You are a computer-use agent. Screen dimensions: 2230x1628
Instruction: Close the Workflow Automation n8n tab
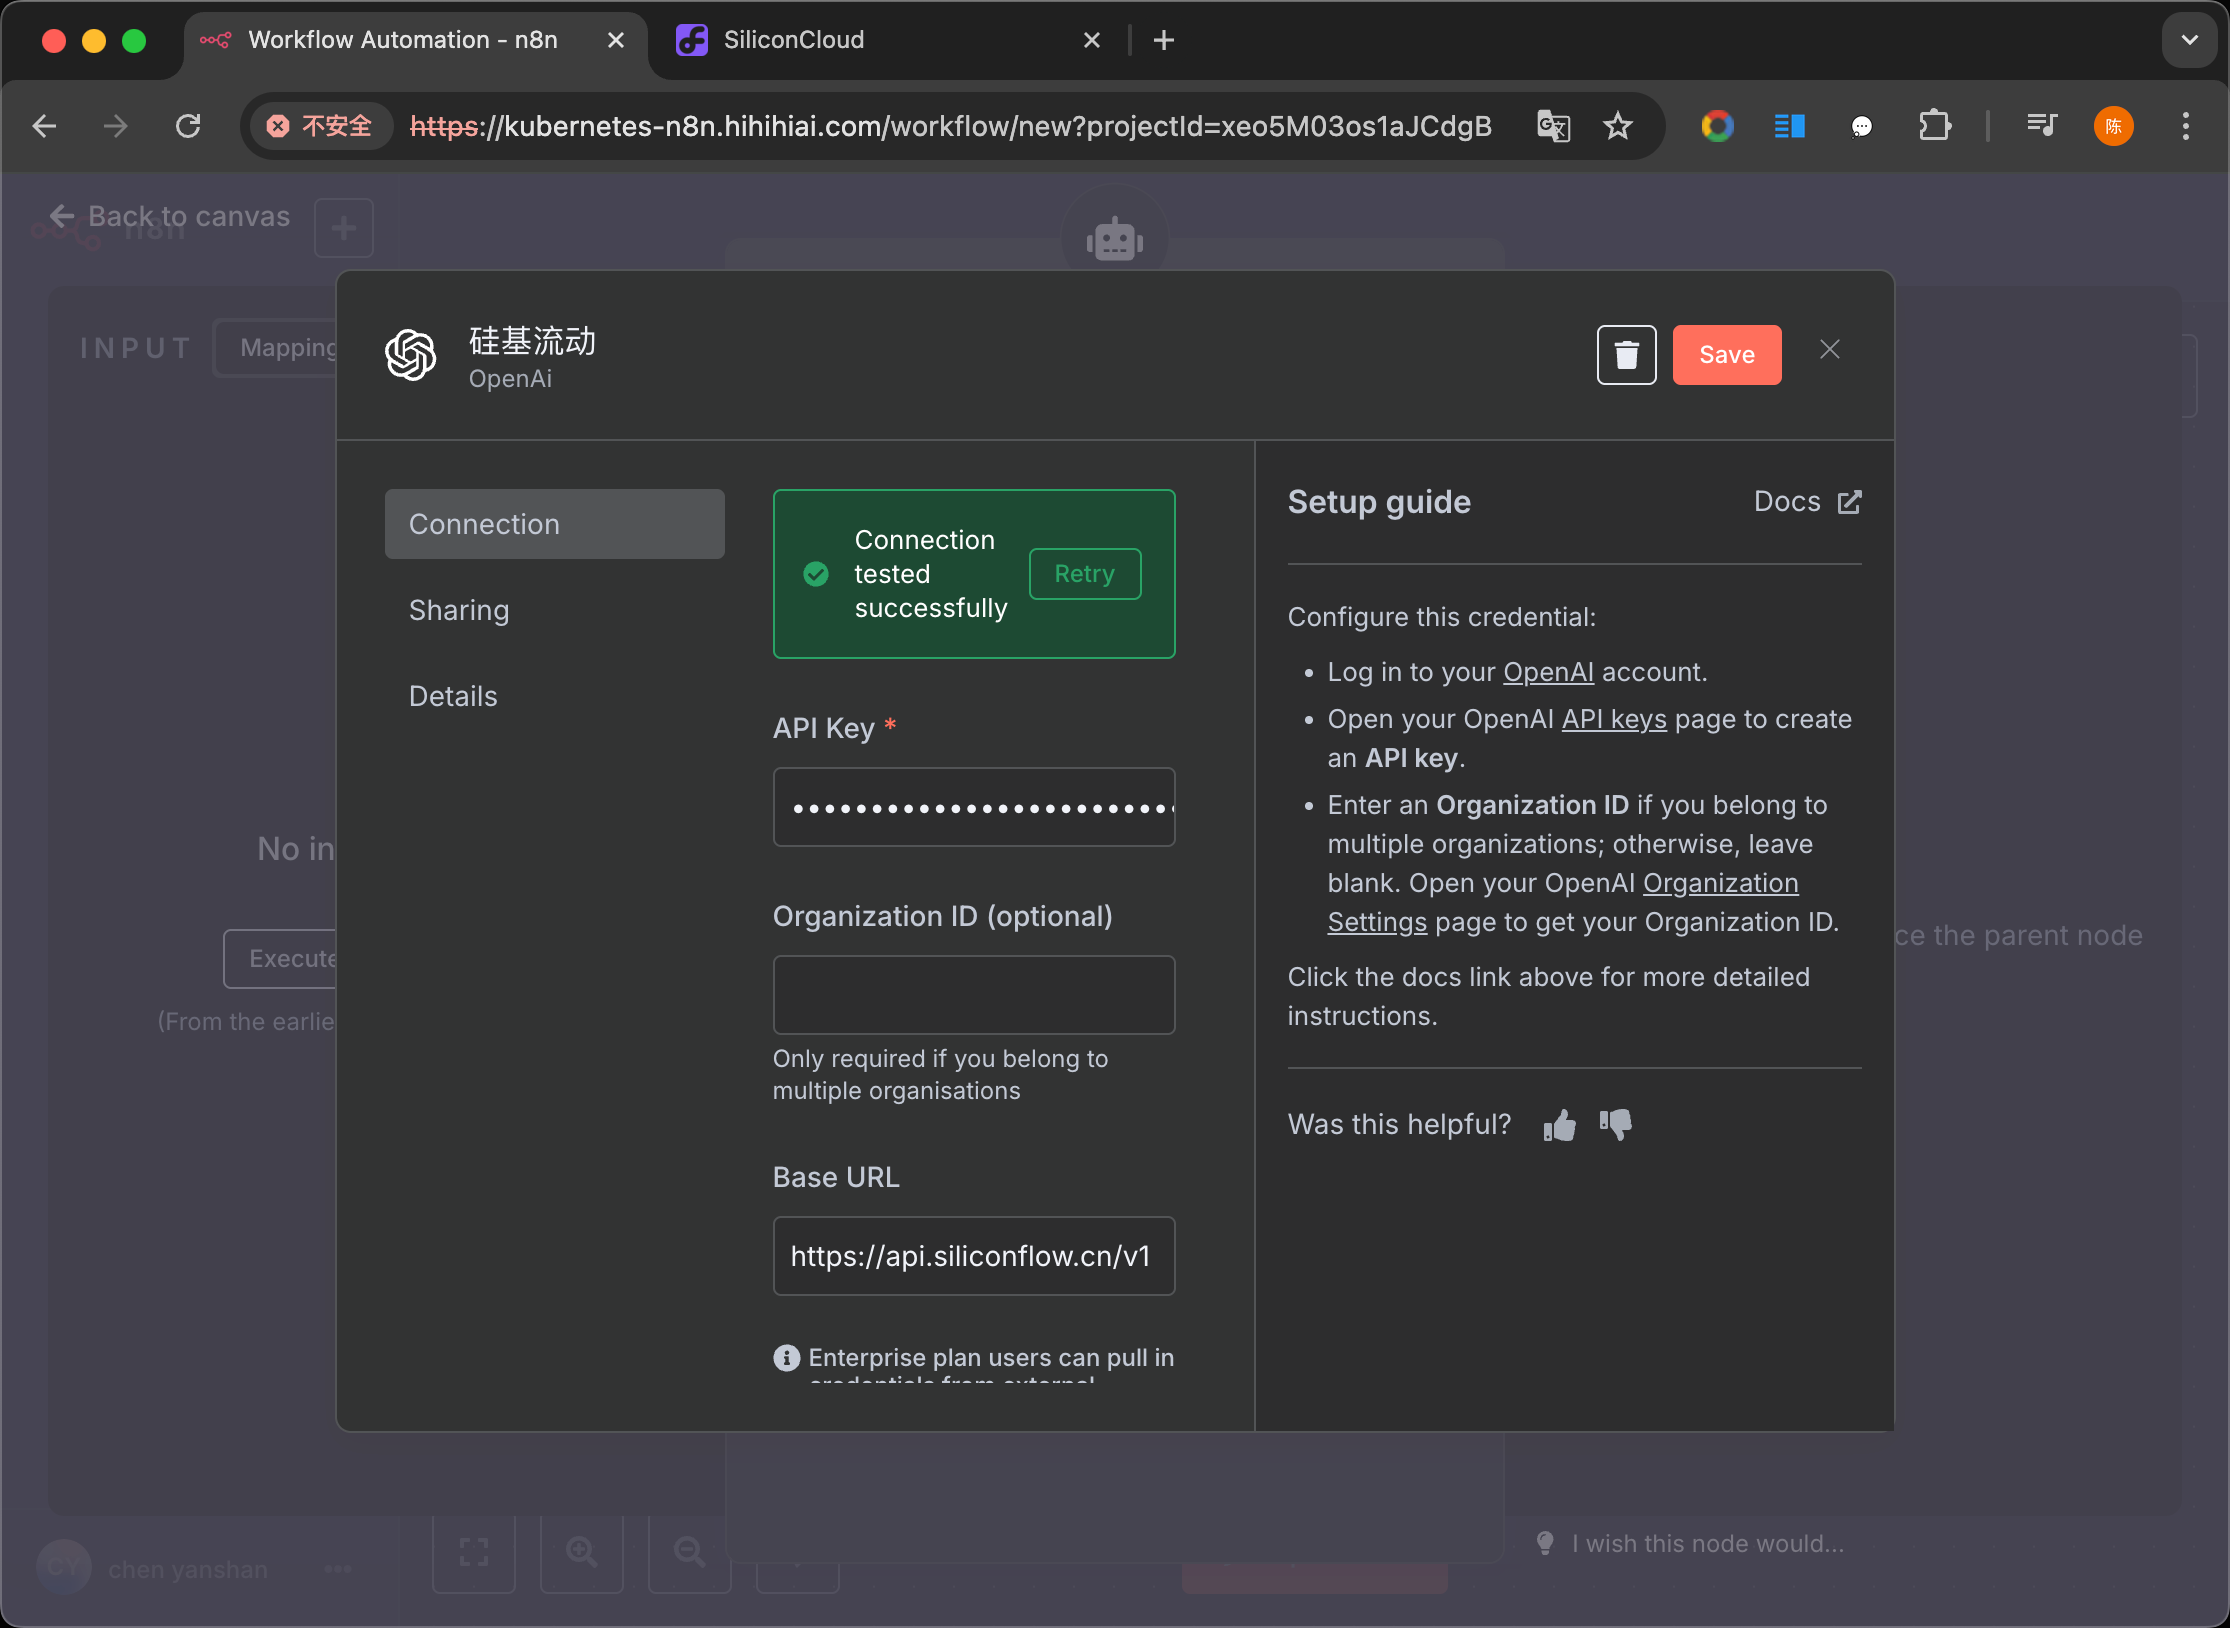pos(616,40)
